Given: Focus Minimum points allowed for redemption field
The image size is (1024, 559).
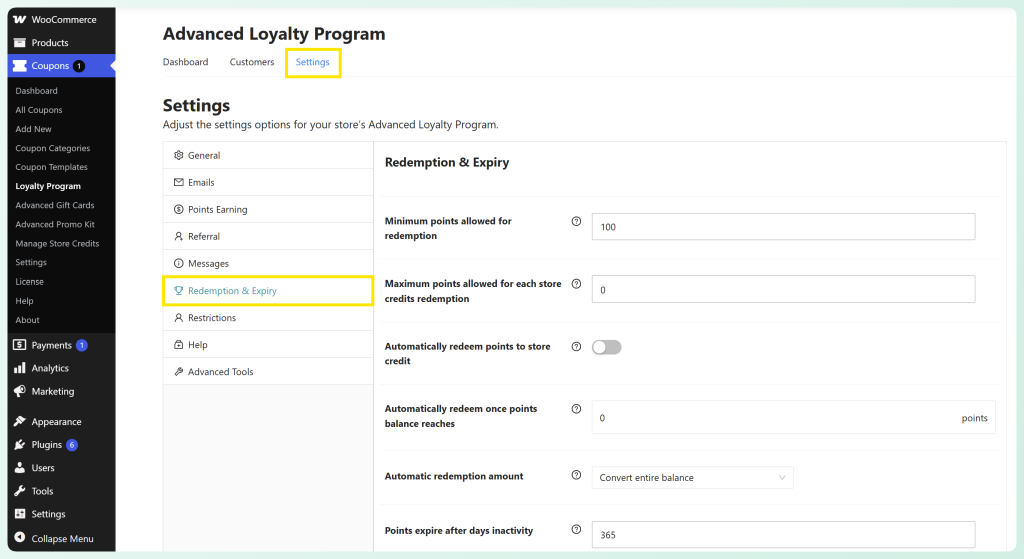Looking at the screenshot, I should pos(783,227).
